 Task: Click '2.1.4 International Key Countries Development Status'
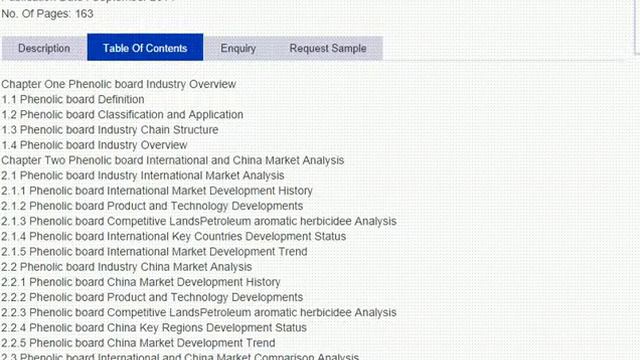173,236
